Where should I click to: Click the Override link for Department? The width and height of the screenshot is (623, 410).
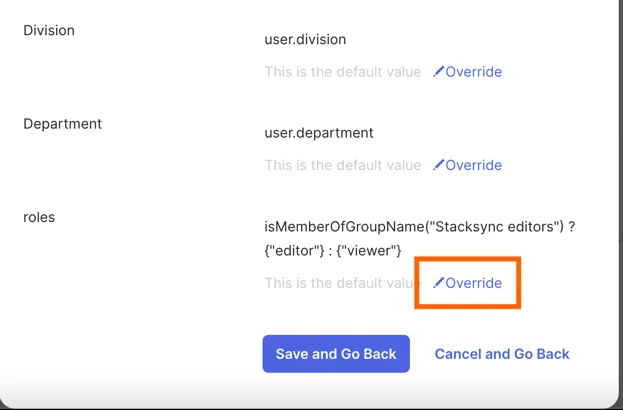tap(467, 165)
